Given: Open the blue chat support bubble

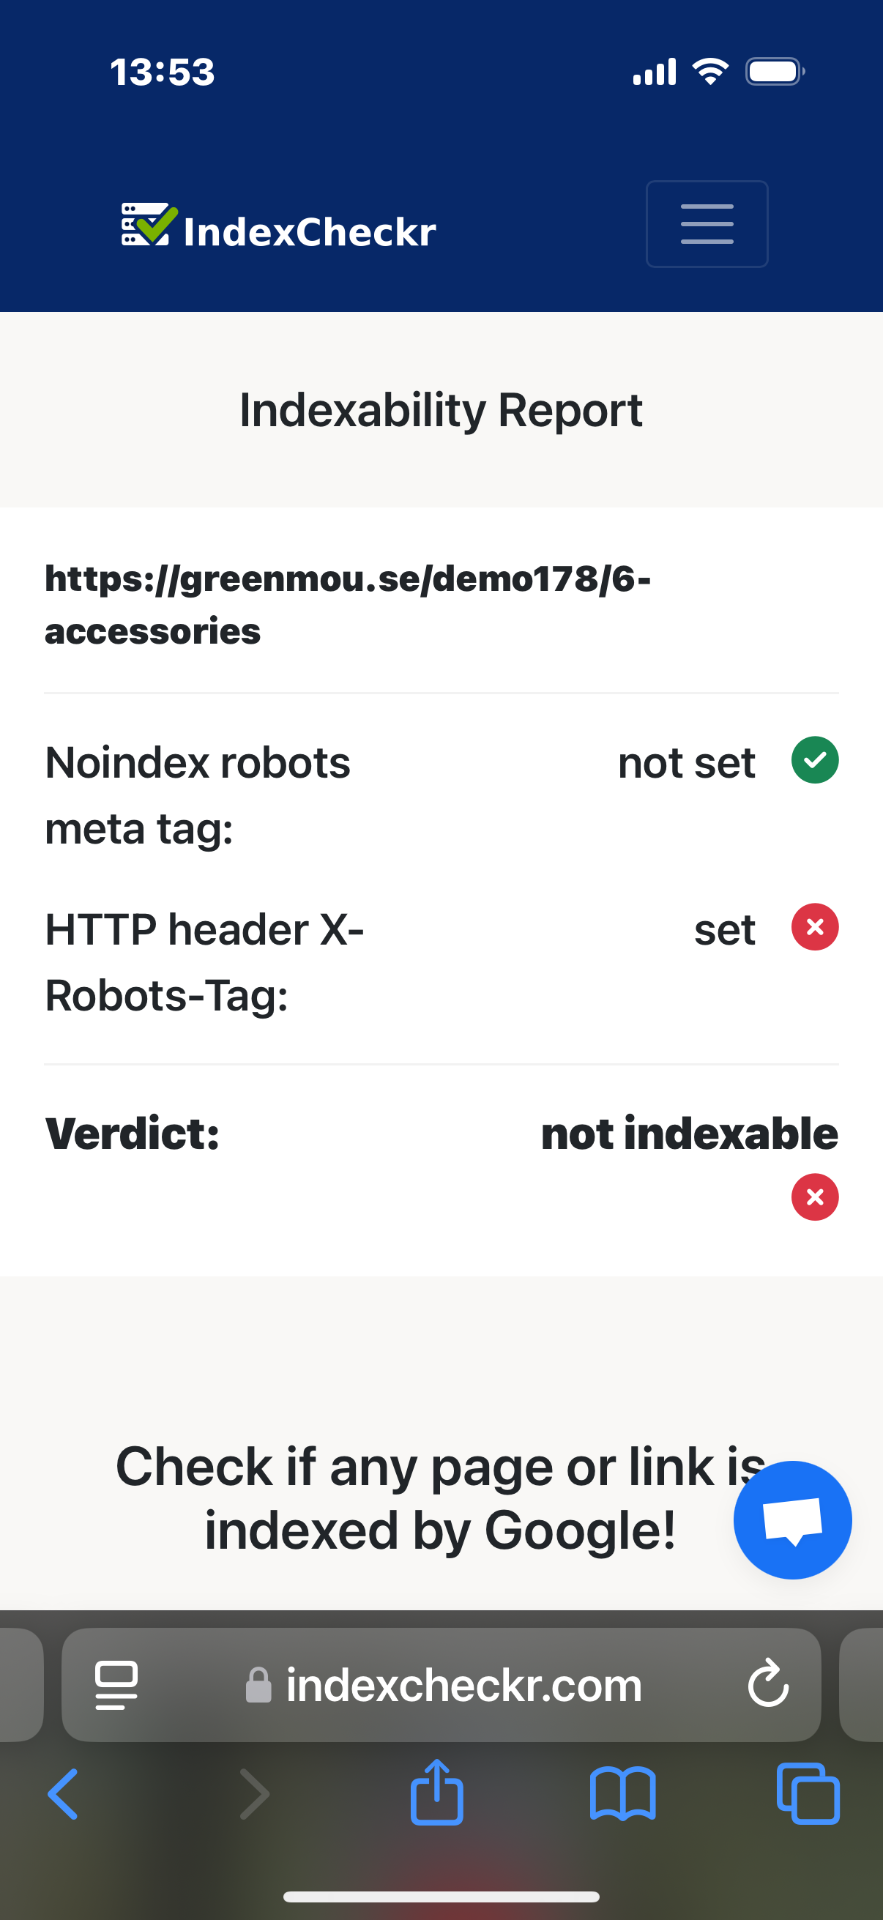Looking at the screenshot, I should (793, 1520).
